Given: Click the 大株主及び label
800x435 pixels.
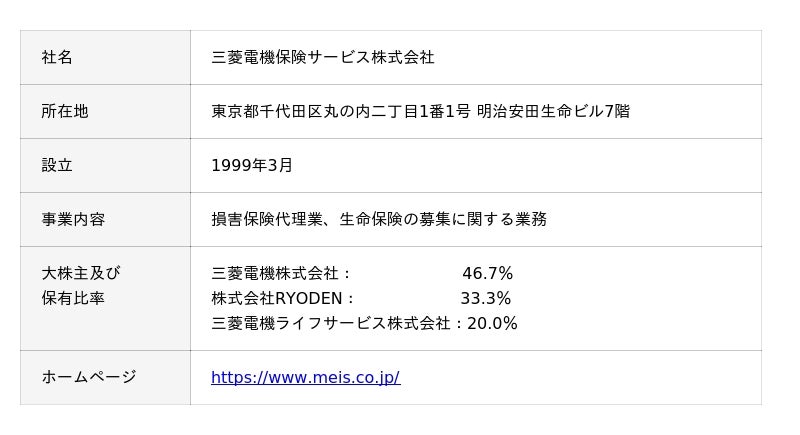Looking at the screenshot, I should [x=81, y=273].
